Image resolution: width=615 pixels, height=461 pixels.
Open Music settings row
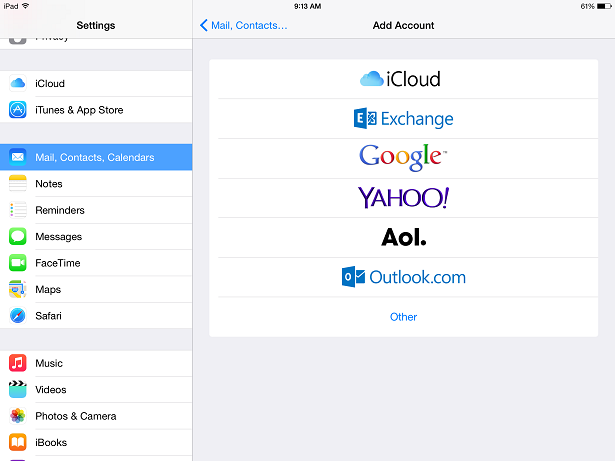coord(96,363)
